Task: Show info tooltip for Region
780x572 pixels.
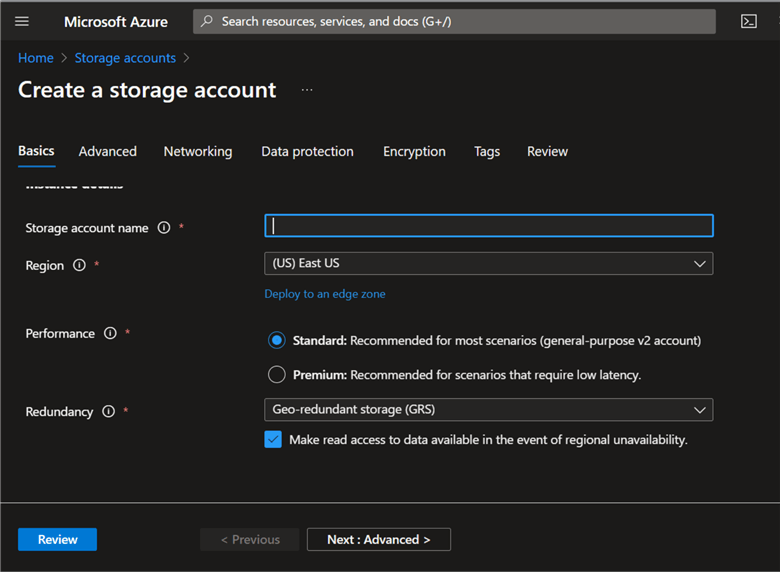Action: [79, 266]
